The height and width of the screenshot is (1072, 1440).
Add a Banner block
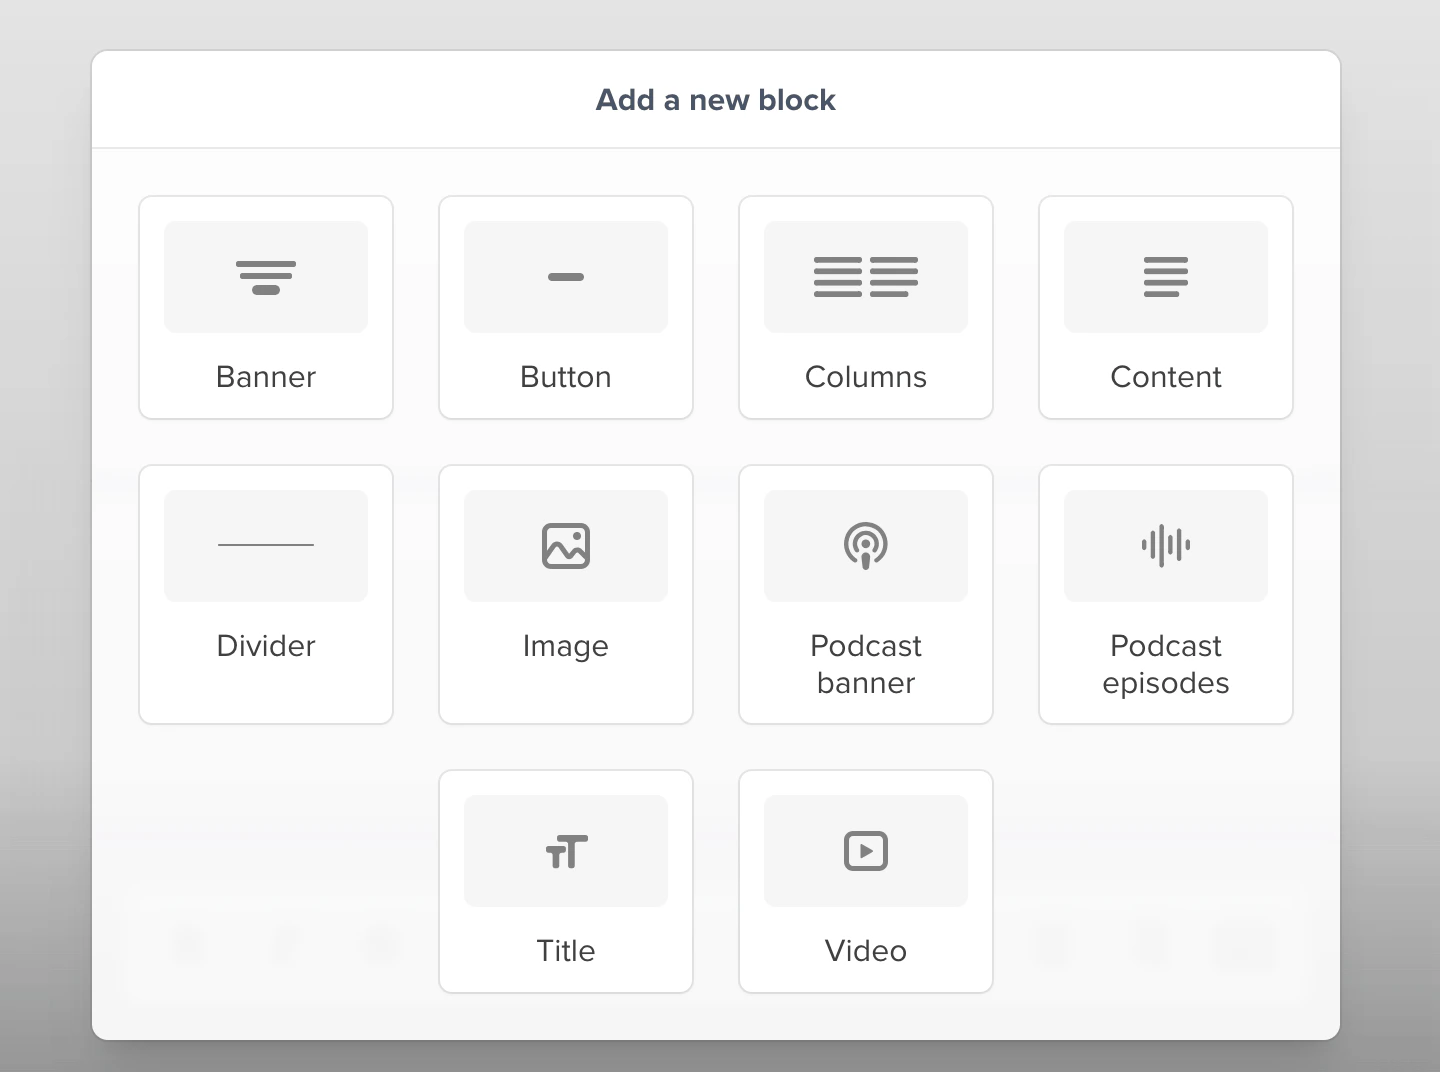pyautogui.click(x=265, y=307)
